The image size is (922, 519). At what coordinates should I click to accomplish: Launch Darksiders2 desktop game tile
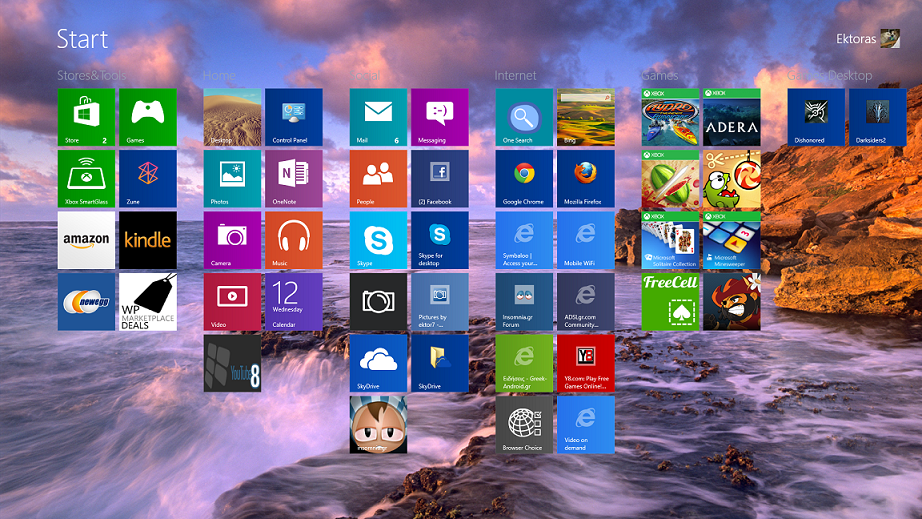pyautogui.click(x=877, y=117)
